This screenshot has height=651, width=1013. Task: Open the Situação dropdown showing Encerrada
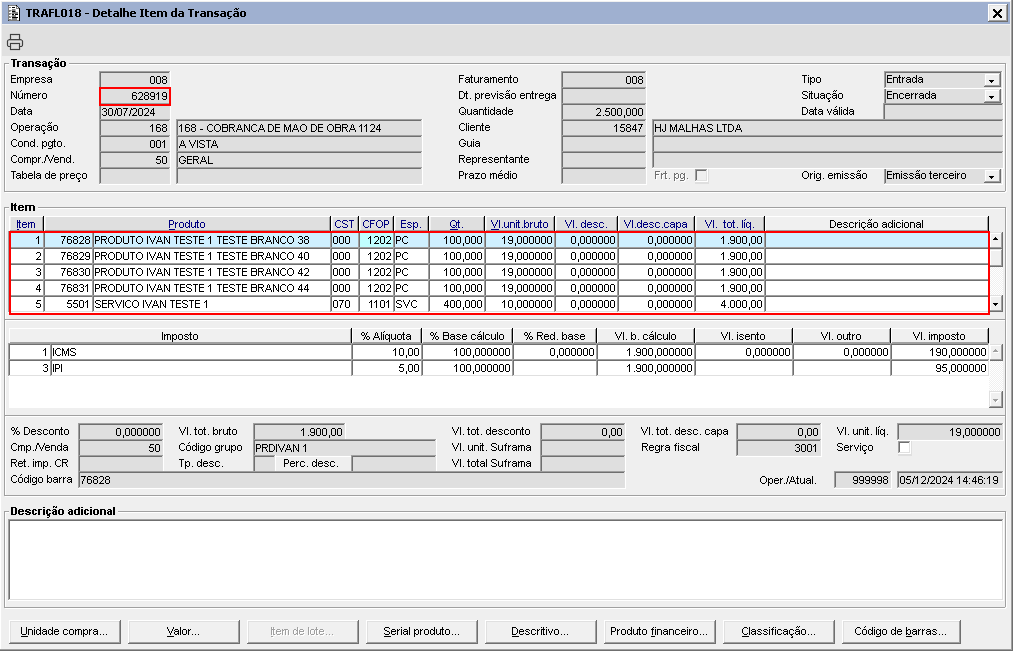click(x=992, y=96)
